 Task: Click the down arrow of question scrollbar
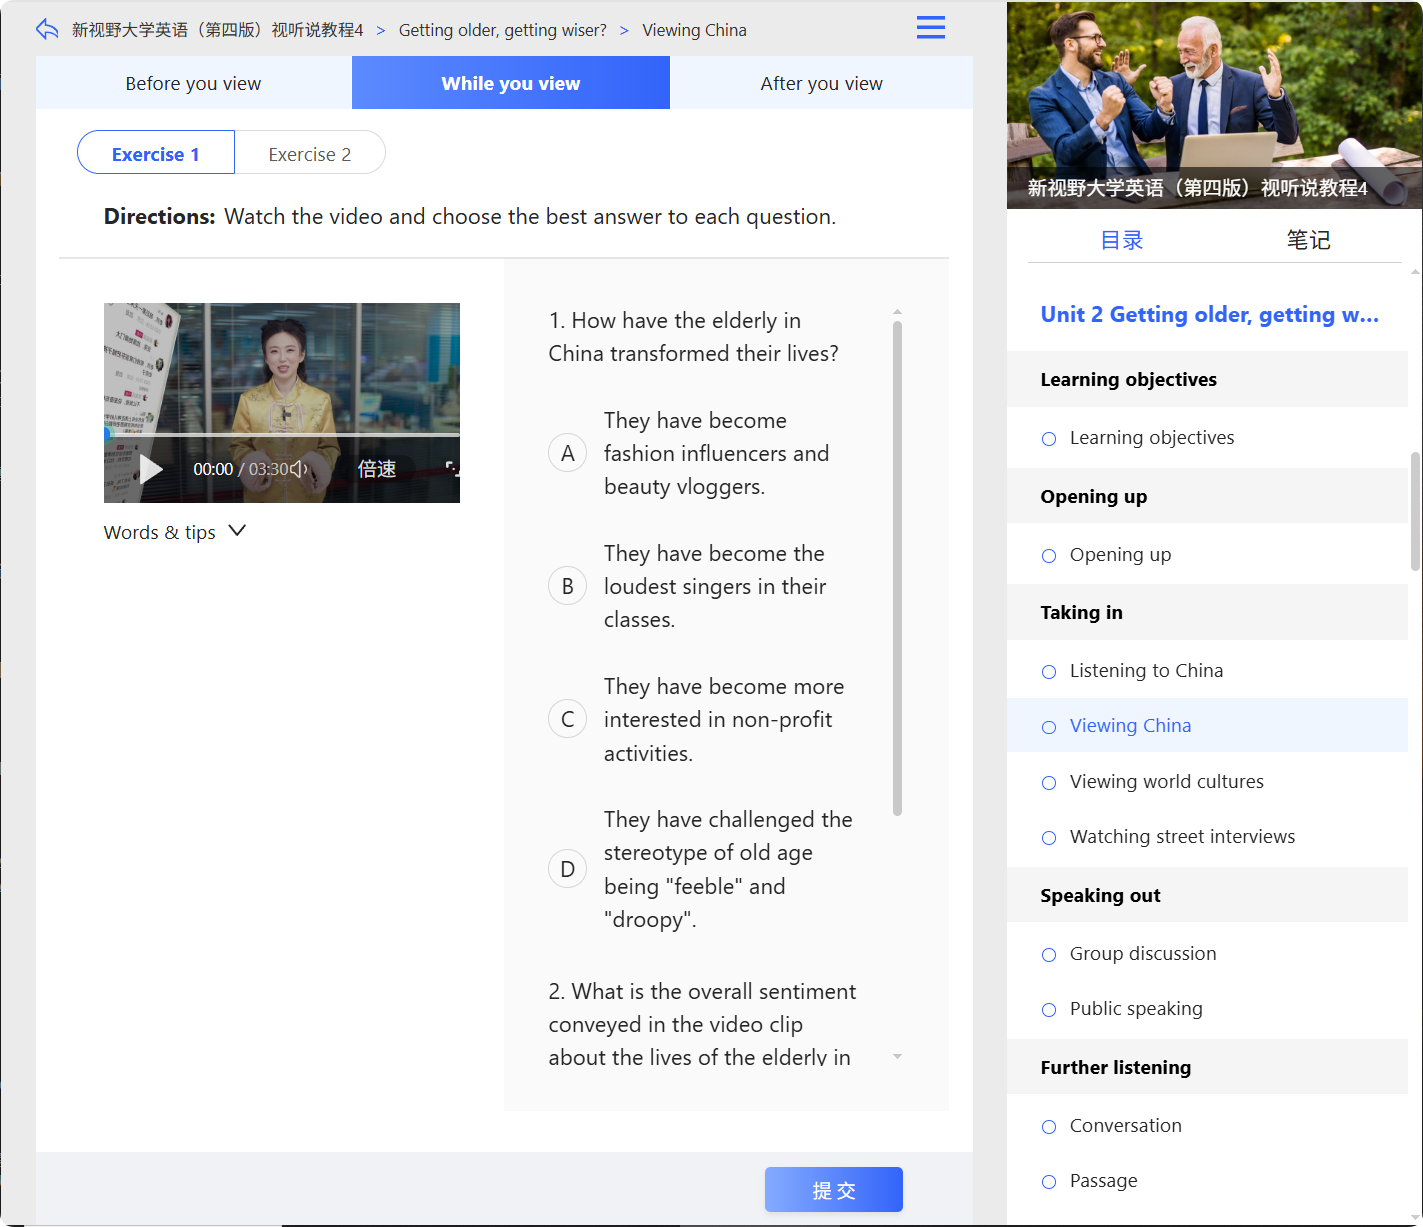[x=897, y=1057]
